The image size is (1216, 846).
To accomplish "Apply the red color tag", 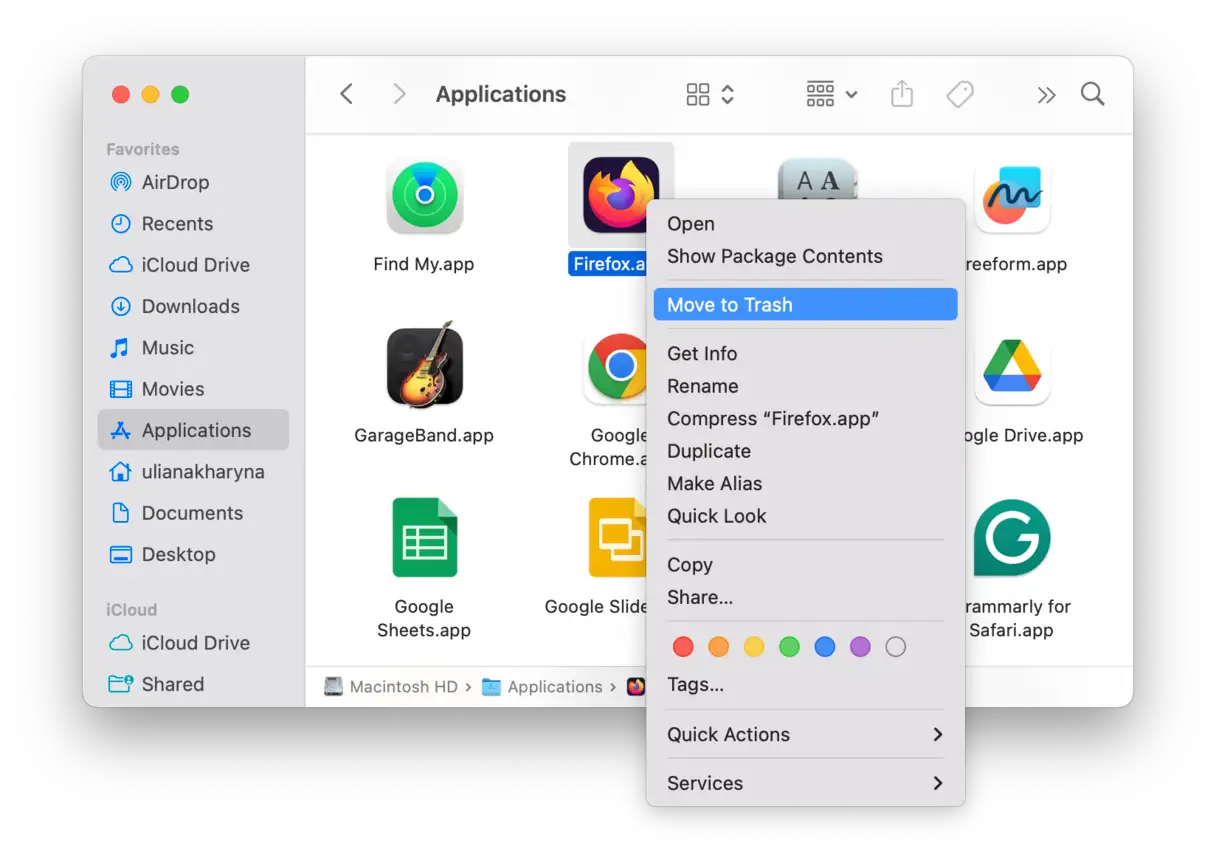I will pyautogui.click(x=683, y=647).
